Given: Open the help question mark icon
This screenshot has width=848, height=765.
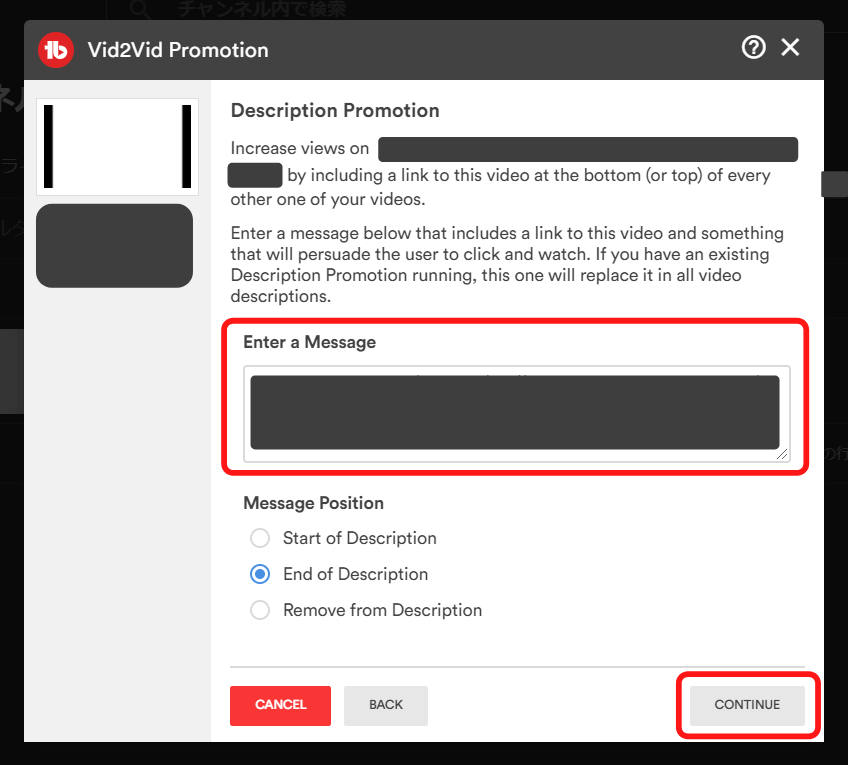Looking at the screenshot, I should [x=753, y=47].
